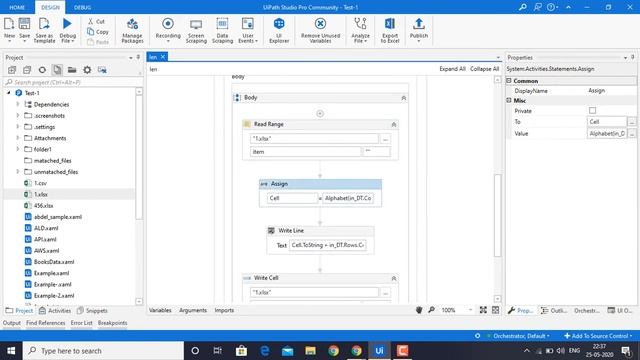The width and height of the screenshot is (640, 360).
Task: Click Expand All icon in Project panel
Action: click(12, 70)
